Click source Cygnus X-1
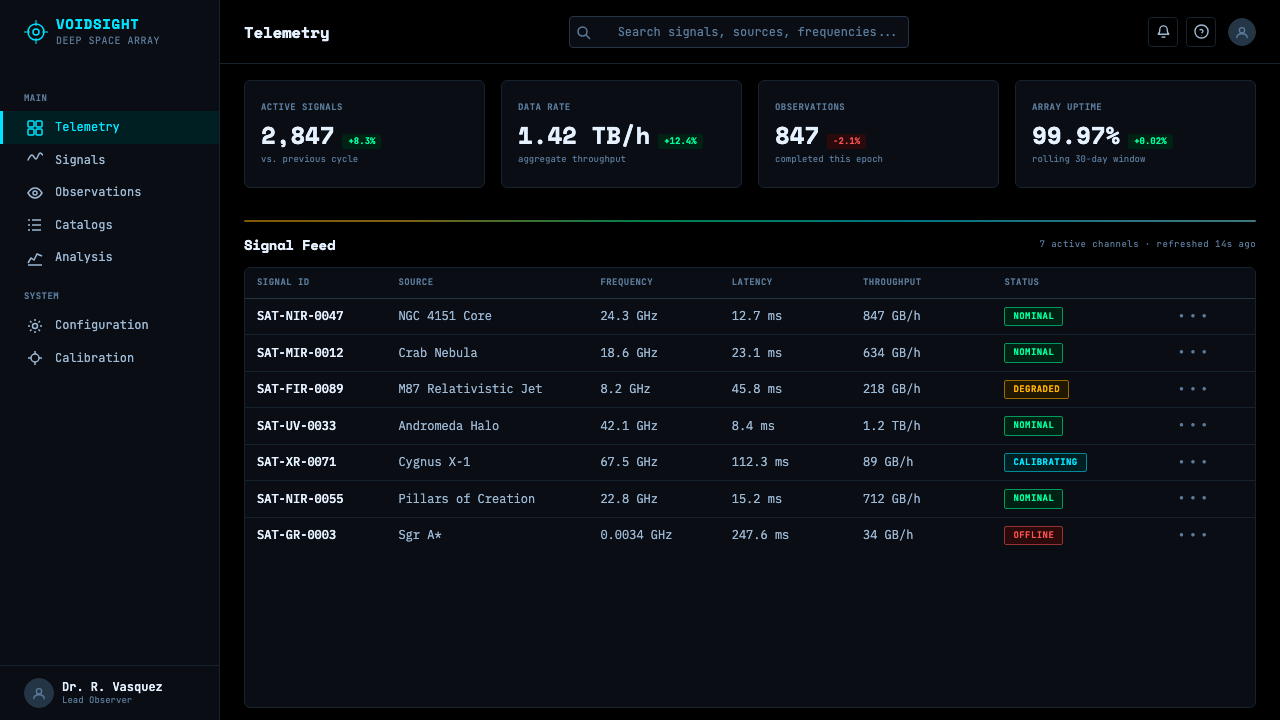The image size is (1280, 720). click(x=434, y=462)
